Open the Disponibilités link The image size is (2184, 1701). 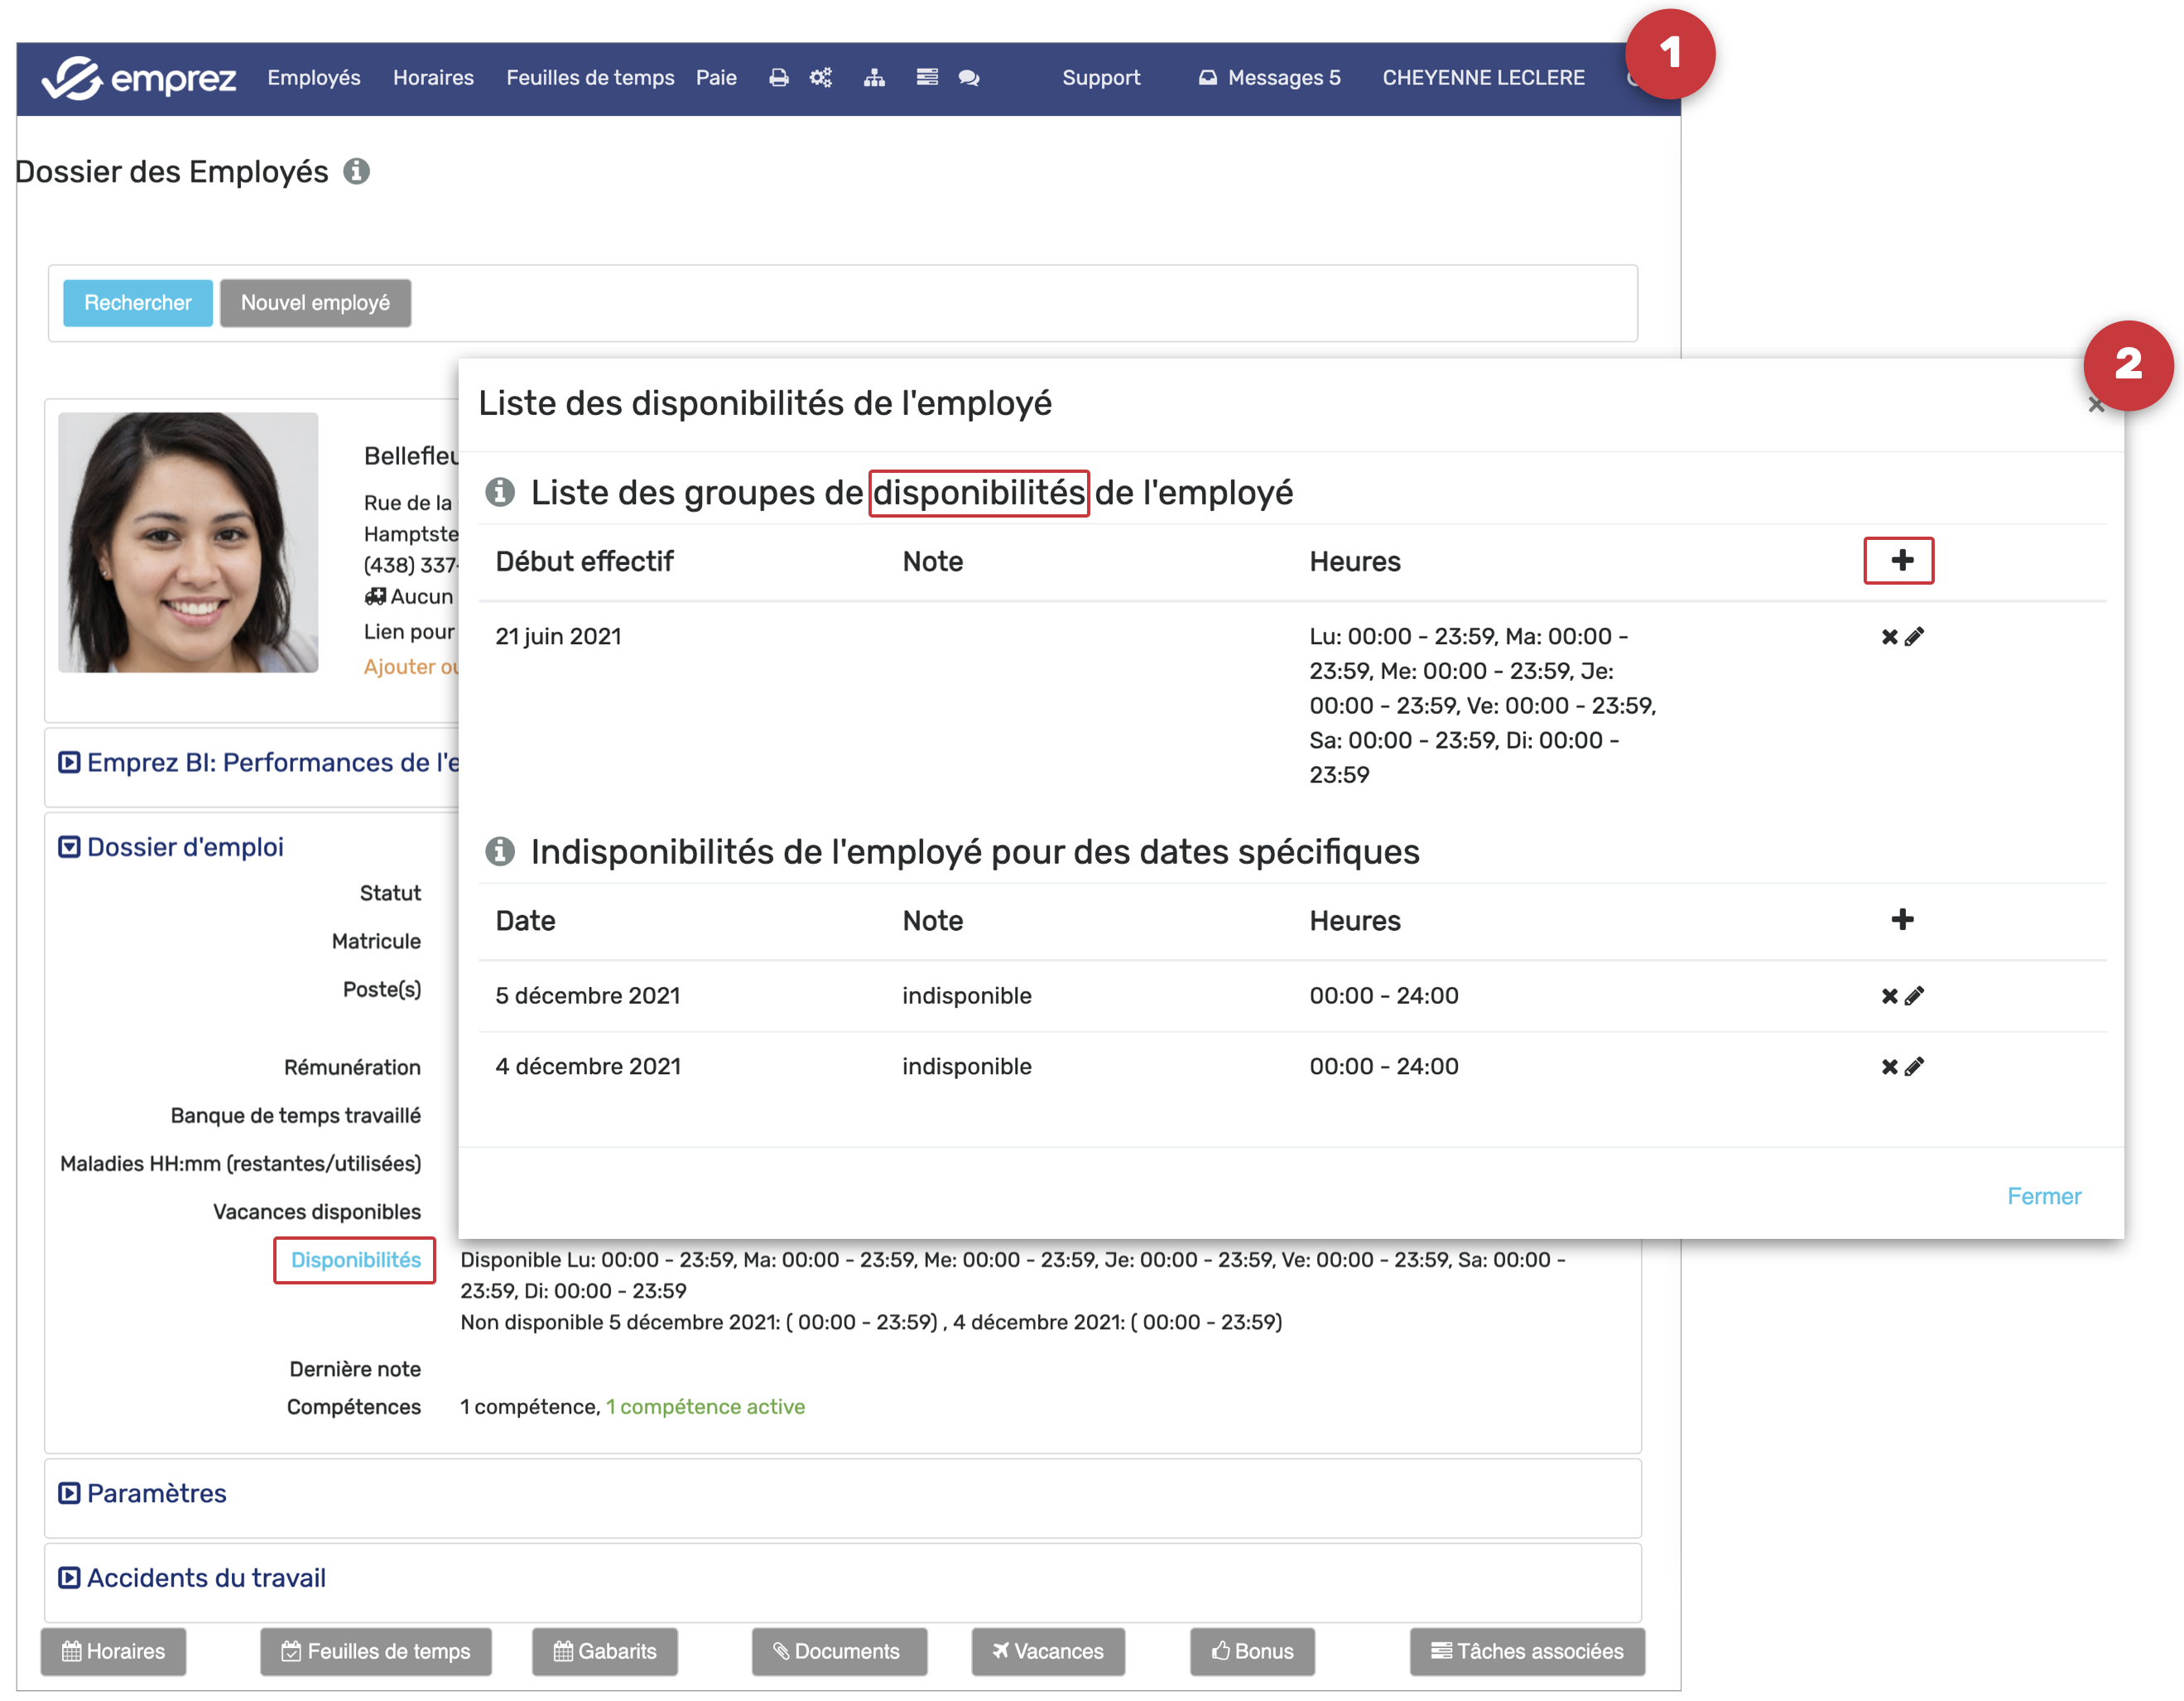click(x=355, y=1261)
